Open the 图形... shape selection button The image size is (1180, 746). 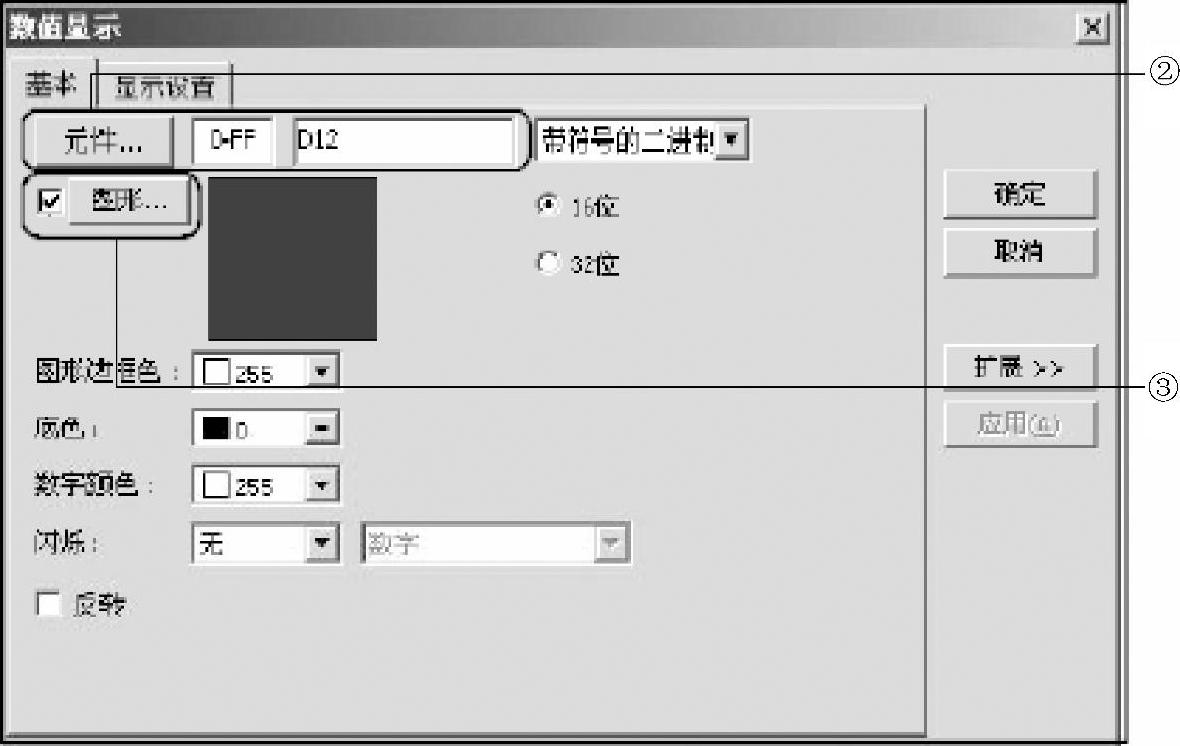pos(129,200)
